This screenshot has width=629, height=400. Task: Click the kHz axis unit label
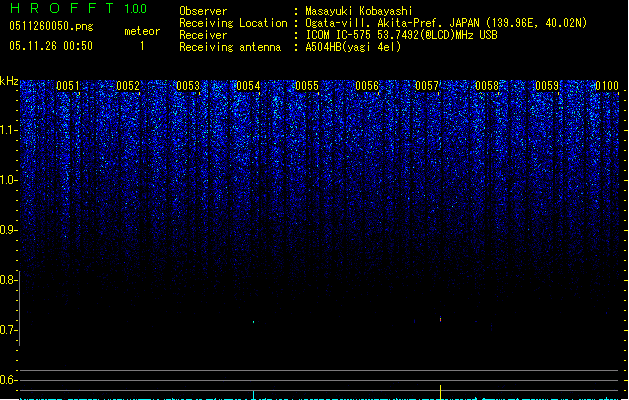tap(9, 81)
